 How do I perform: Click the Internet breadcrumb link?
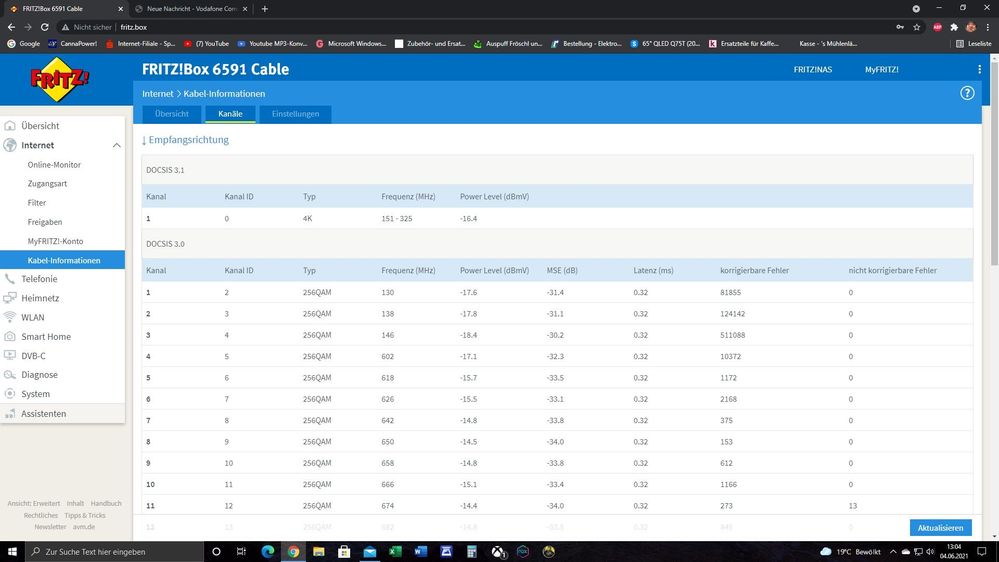[x=158, y=93]
